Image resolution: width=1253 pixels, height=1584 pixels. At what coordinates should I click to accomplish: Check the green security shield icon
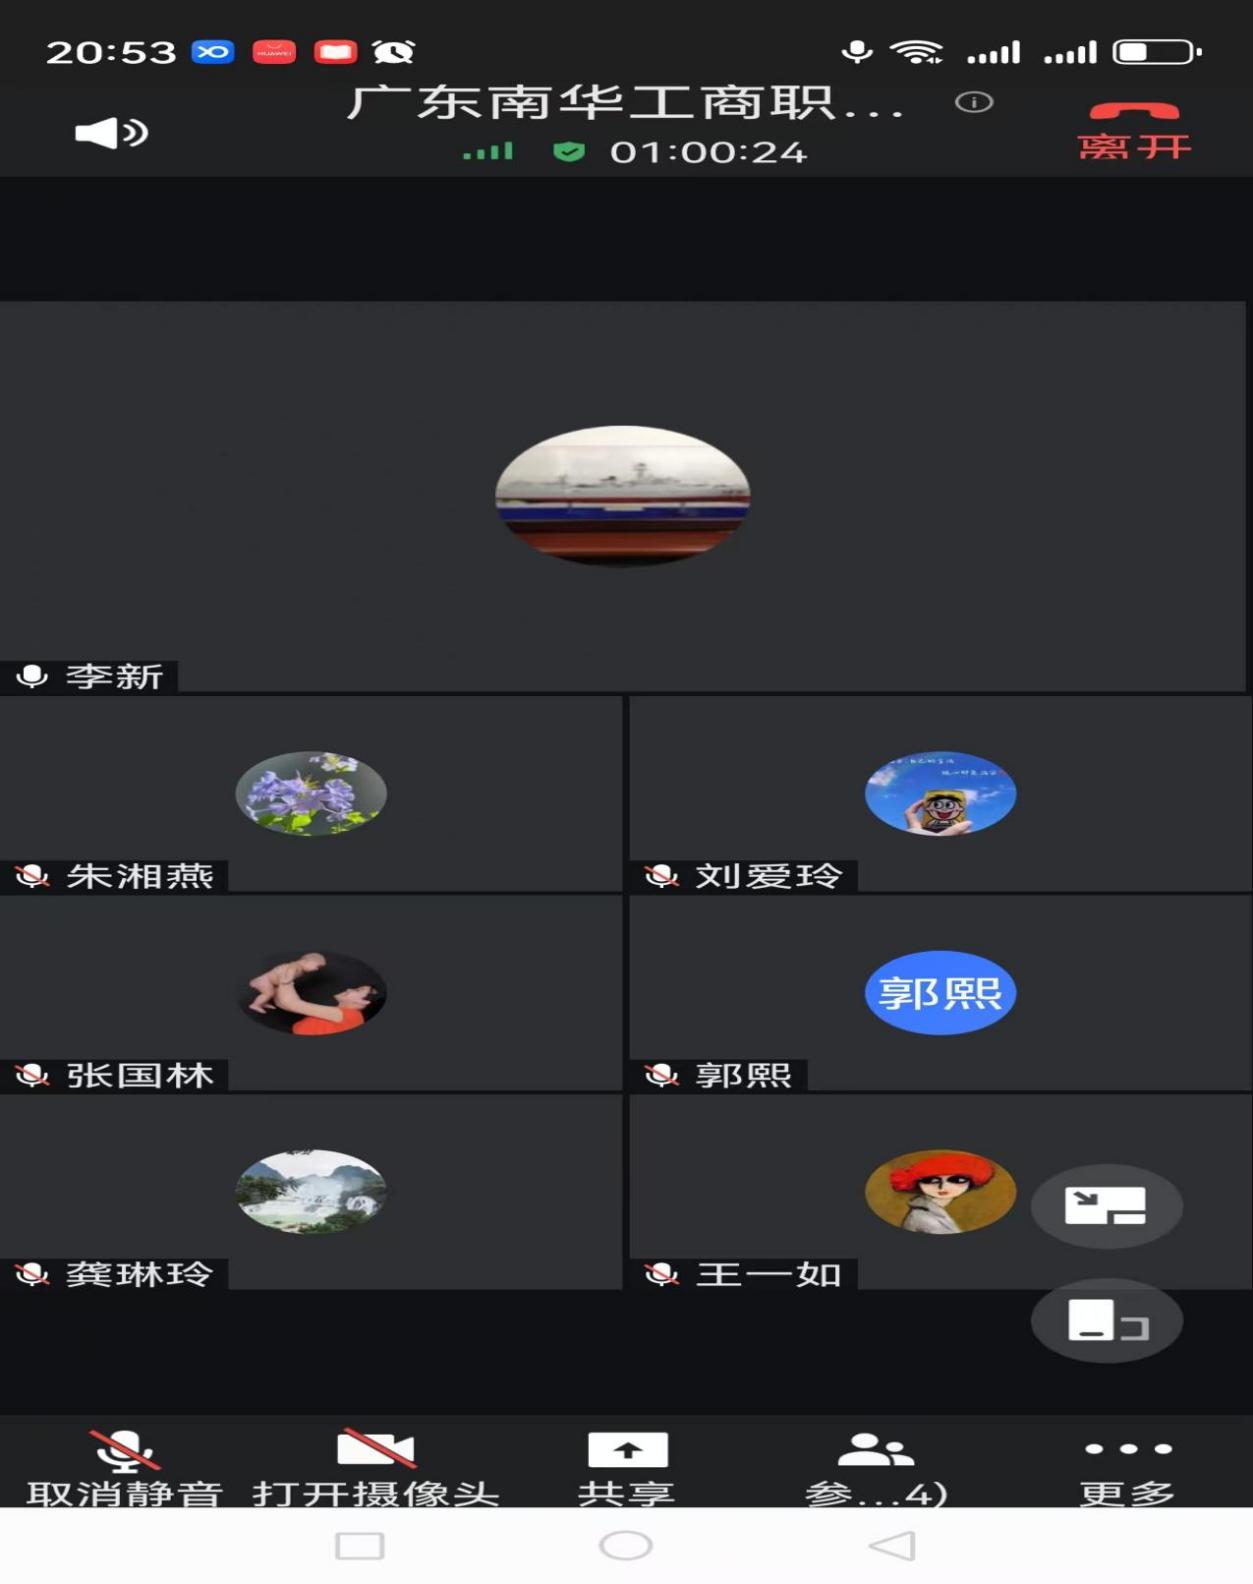click(x=568, y=152)
